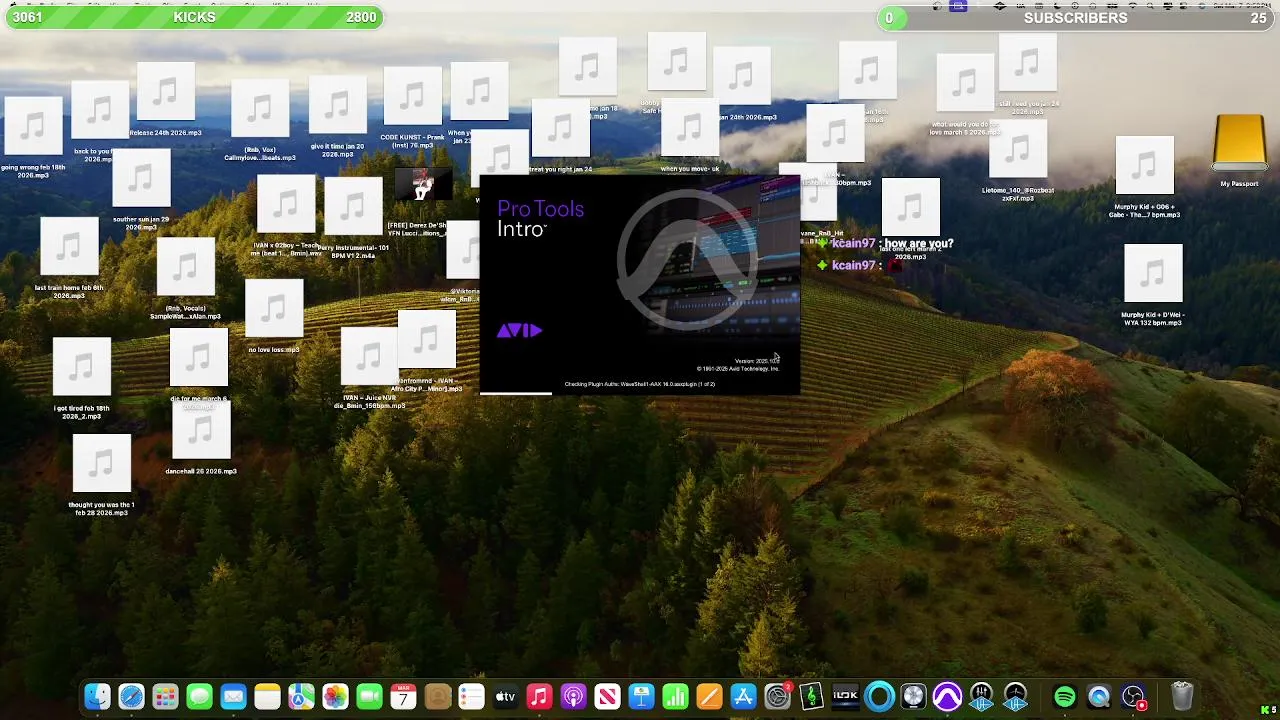Click the SUBSCRIBERS counter bar

point(1076,17)
